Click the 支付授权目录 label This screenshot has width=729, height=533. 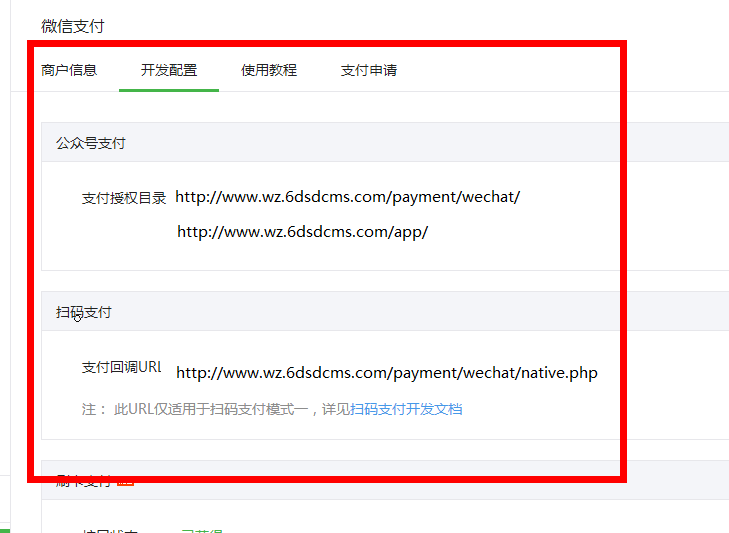tap(124, 198)
